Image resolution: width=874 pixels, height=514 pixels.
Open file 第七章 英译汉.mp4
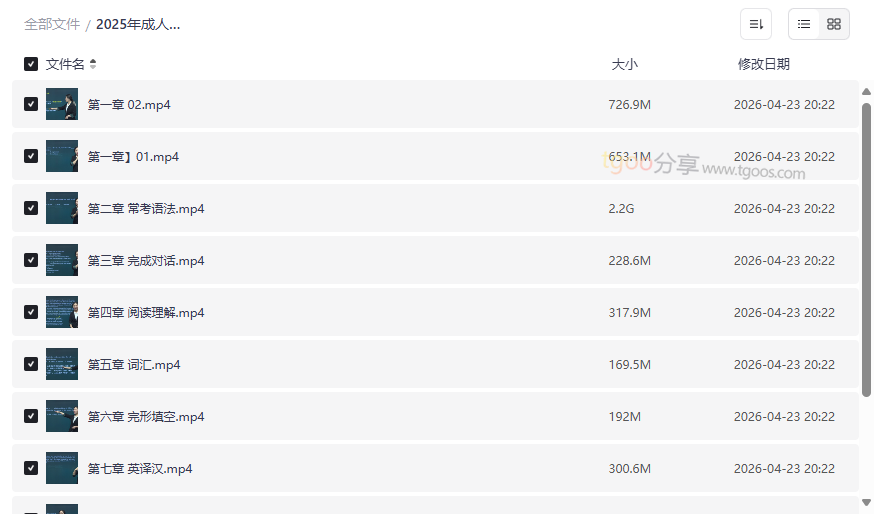click(x=140, y=468)
